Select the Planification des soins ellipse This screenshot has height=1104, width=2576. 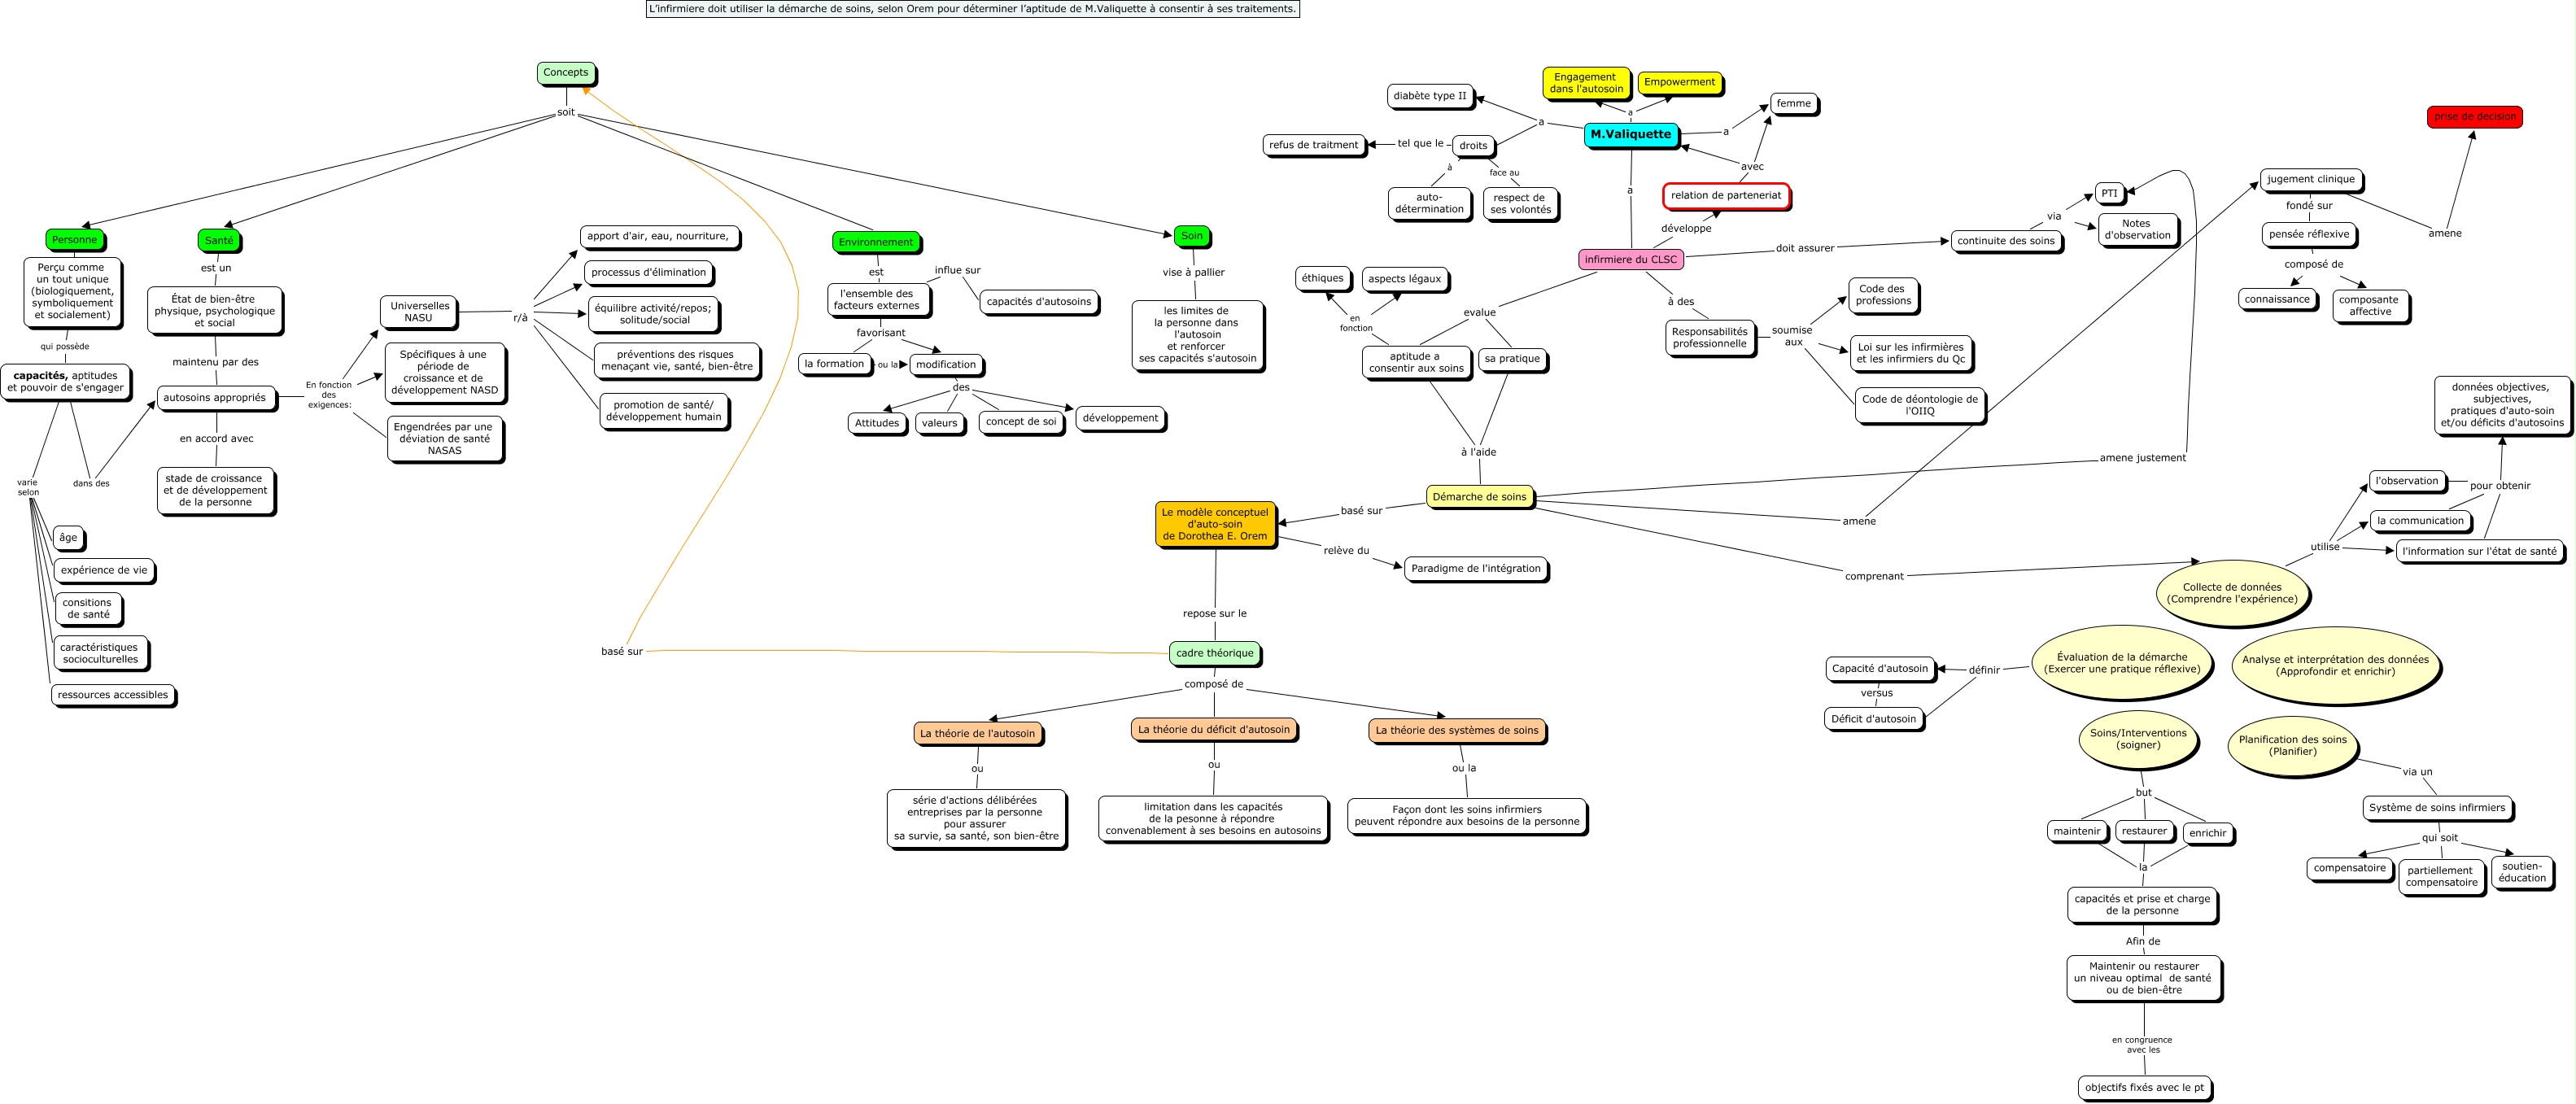pyautogui.click(x=2292, y=746)
